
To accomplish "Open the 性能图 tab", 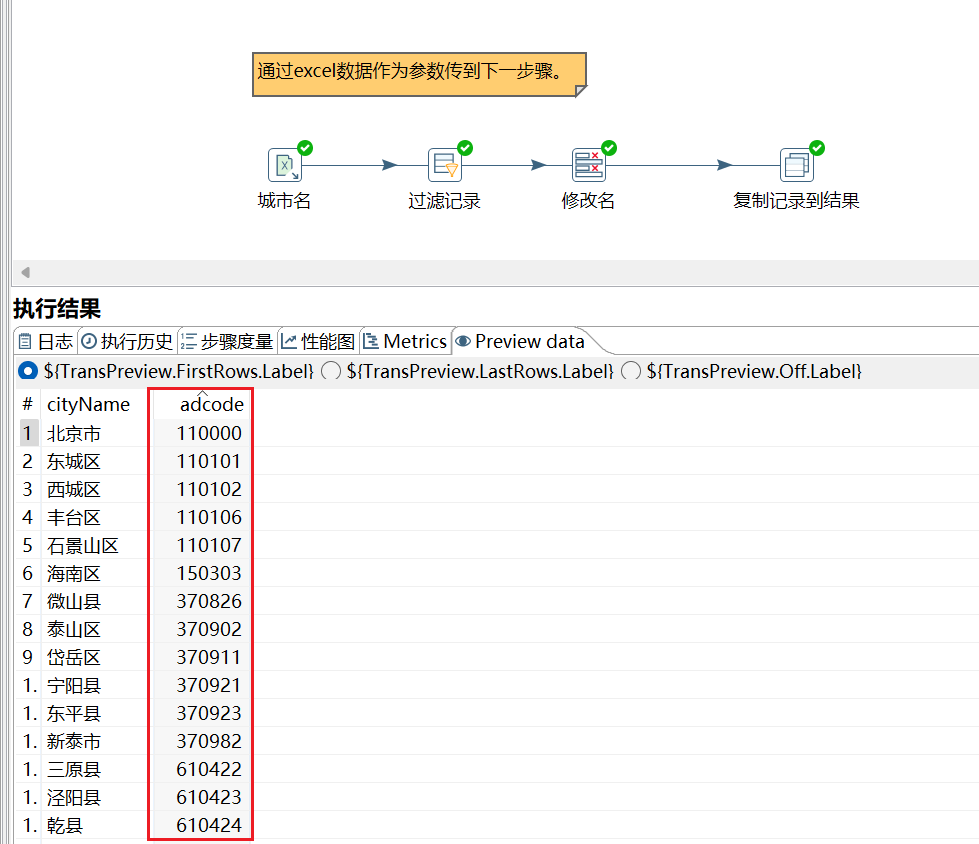I will coord(318,341).
